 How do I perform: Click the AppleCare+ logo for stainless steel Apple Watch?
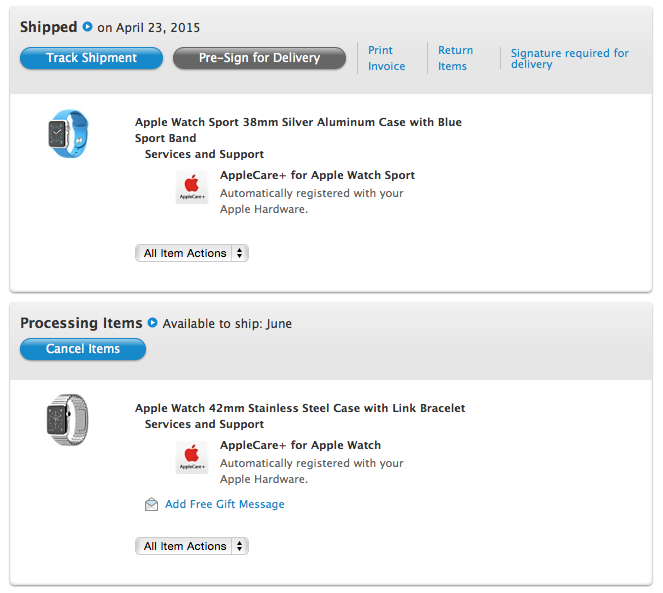click(x=192, y=457)
